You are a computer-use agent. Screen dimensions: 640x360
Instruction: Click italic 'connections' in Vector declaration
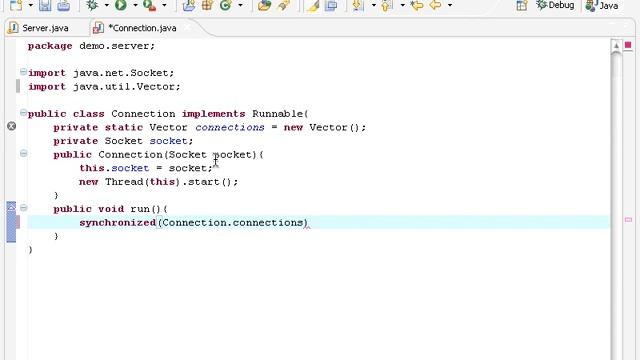pos(229,127)
